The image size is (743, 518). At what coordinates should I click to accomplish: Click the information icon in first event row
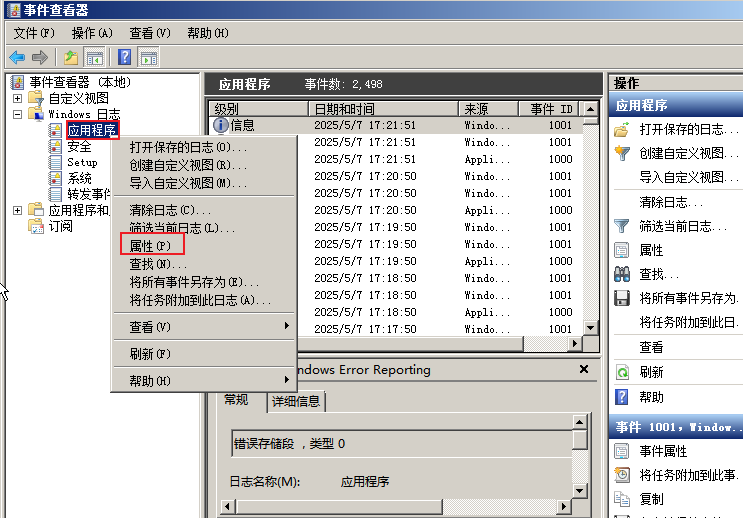(221, 125)
